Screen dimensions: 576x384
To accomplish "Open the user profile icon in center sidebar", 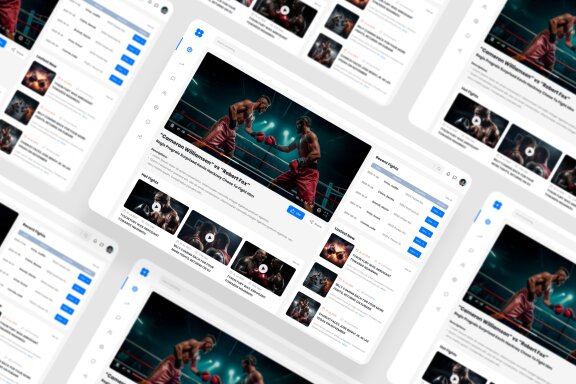I will [165, 93].
